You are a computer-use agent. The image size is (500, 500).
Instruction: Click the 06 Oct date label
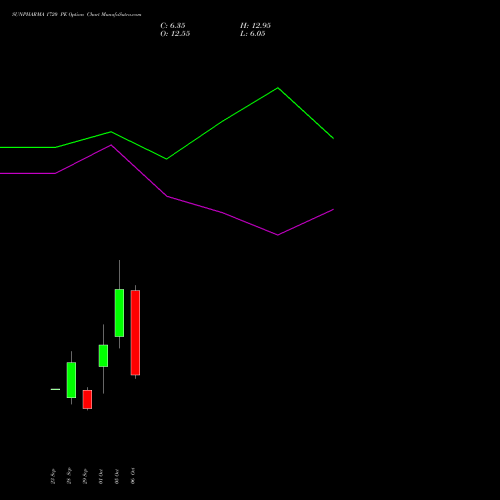133,476
